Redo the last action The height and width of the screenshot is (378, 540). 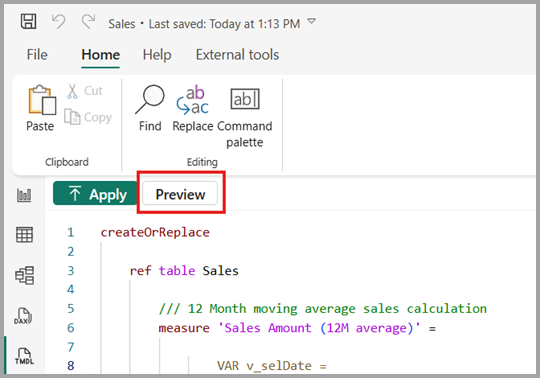click(88, 21)
